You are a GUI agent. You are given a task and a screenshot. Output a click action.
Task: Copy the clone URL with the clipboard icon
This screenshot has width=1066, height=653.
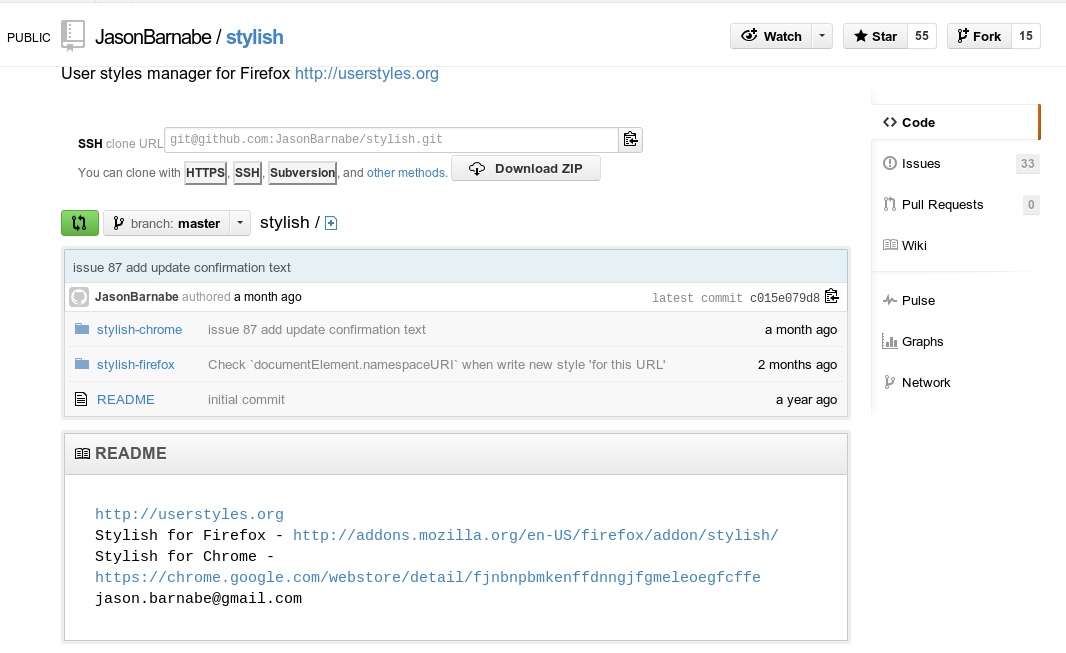coord(630,139)
